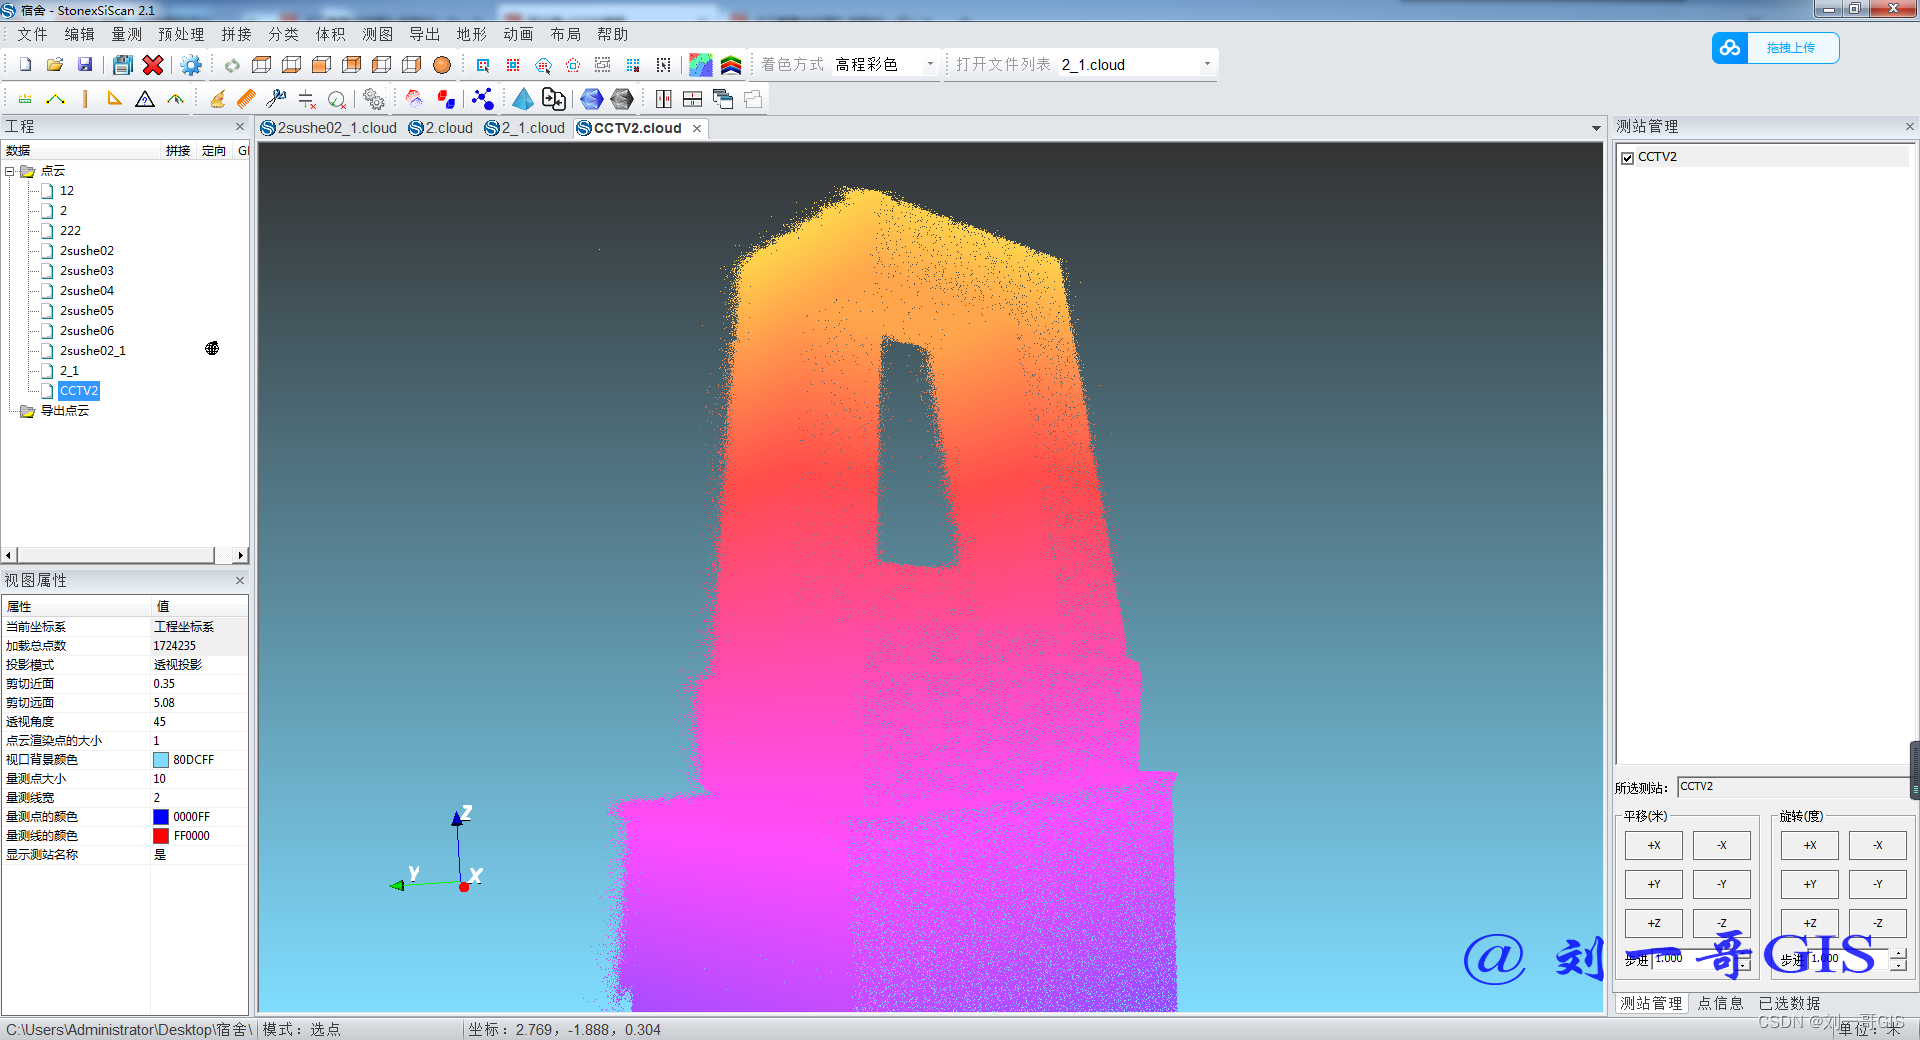Select the 导出点云 folder item
1920x1040 pixels.
click(x=65, y=411)
